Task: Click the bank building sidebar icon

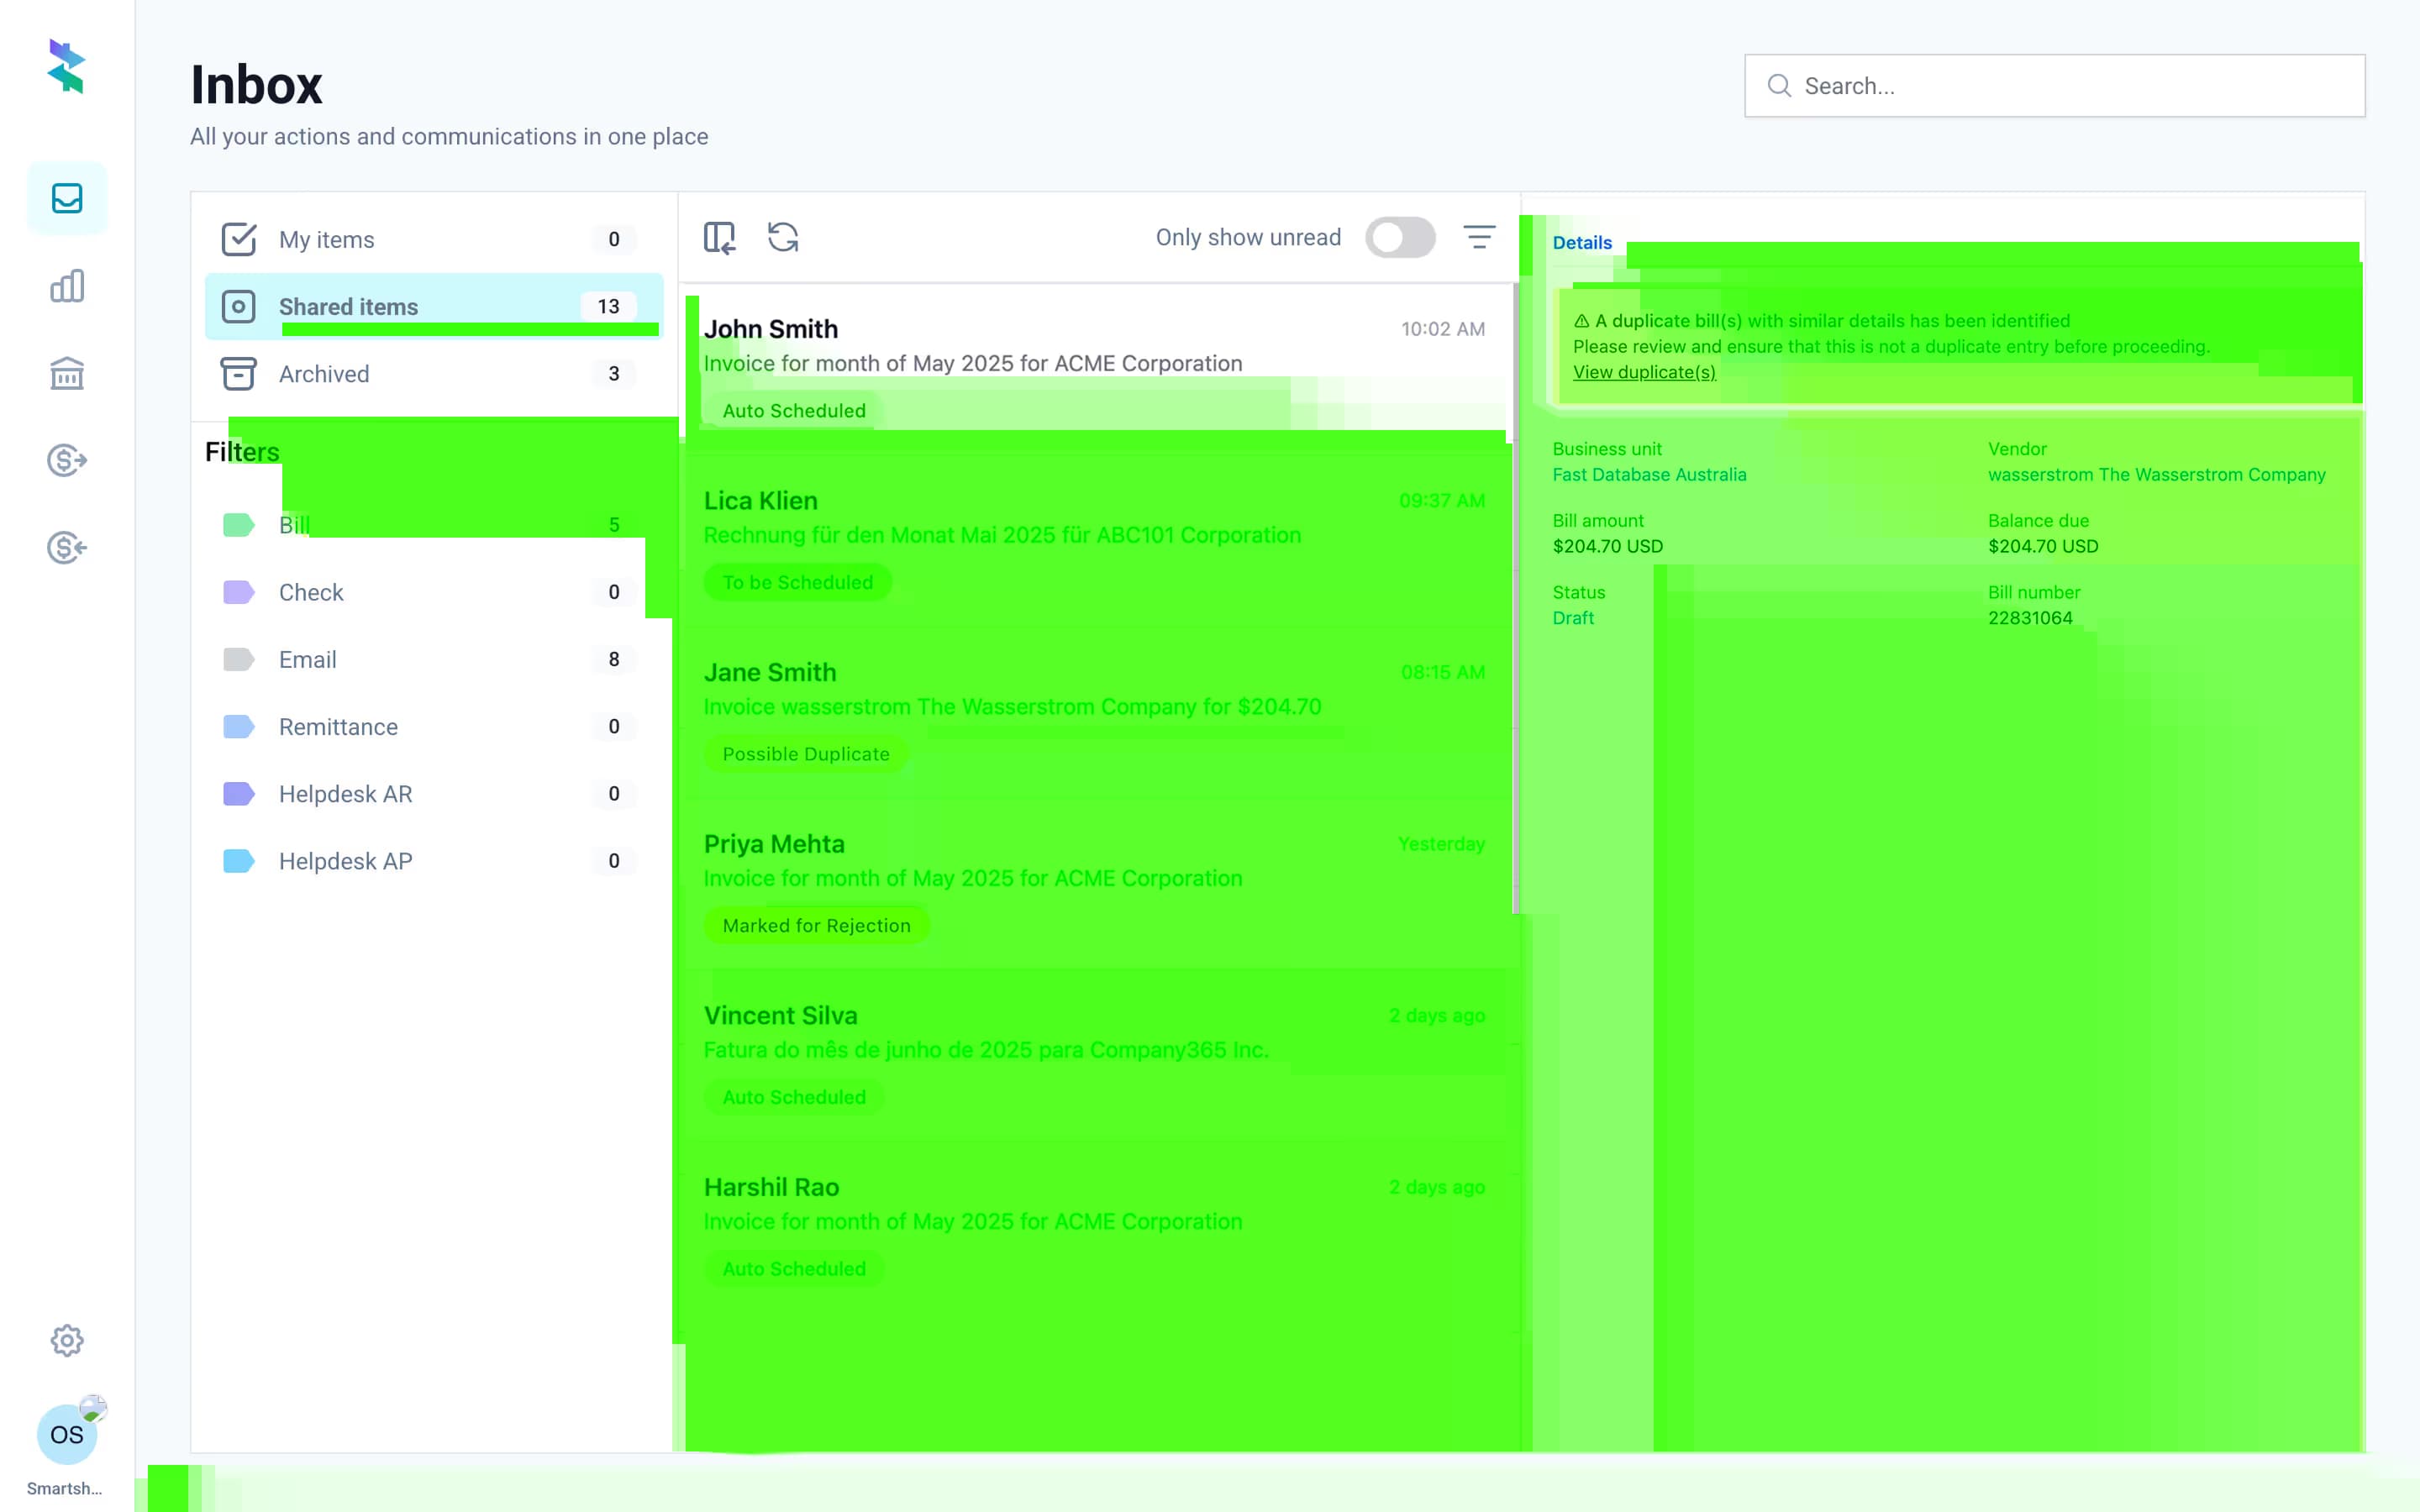Action: coord(67,374)
